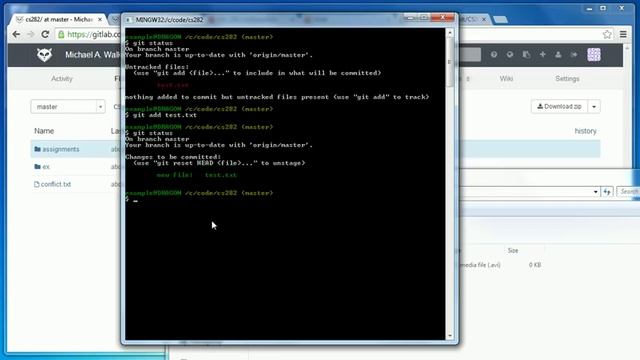Click the media file (.avi) type cell
This screenshot has width=640, height=360.
[480, 265]
